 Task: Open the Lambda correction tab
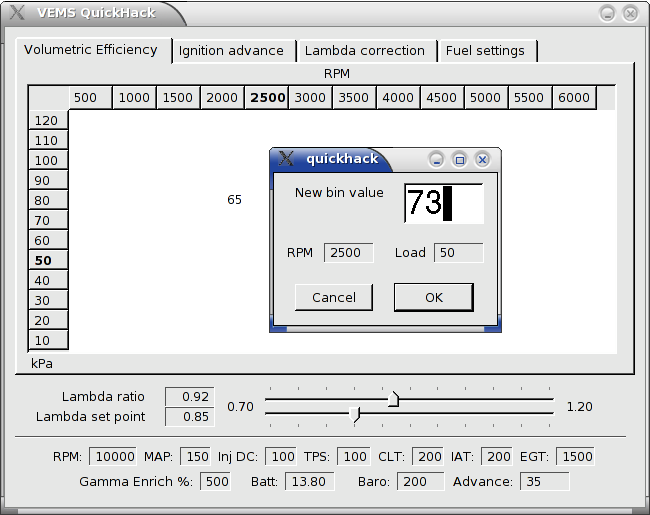click(x=367, y=51)
